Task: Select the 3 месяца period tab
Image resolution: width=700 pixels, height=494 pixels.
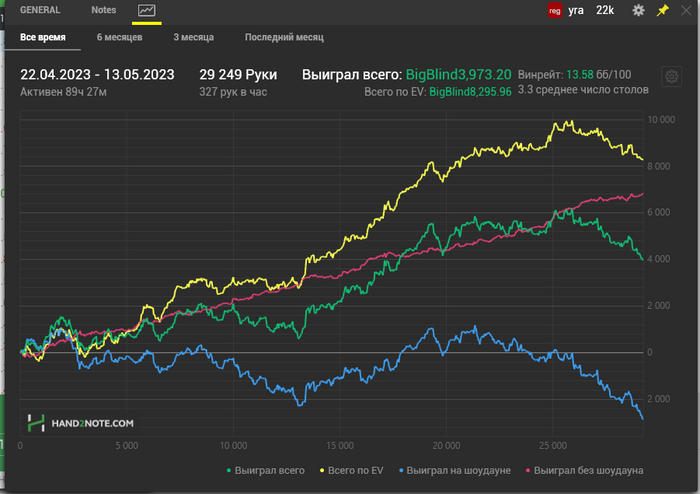Action: click(x=193, y=37)
